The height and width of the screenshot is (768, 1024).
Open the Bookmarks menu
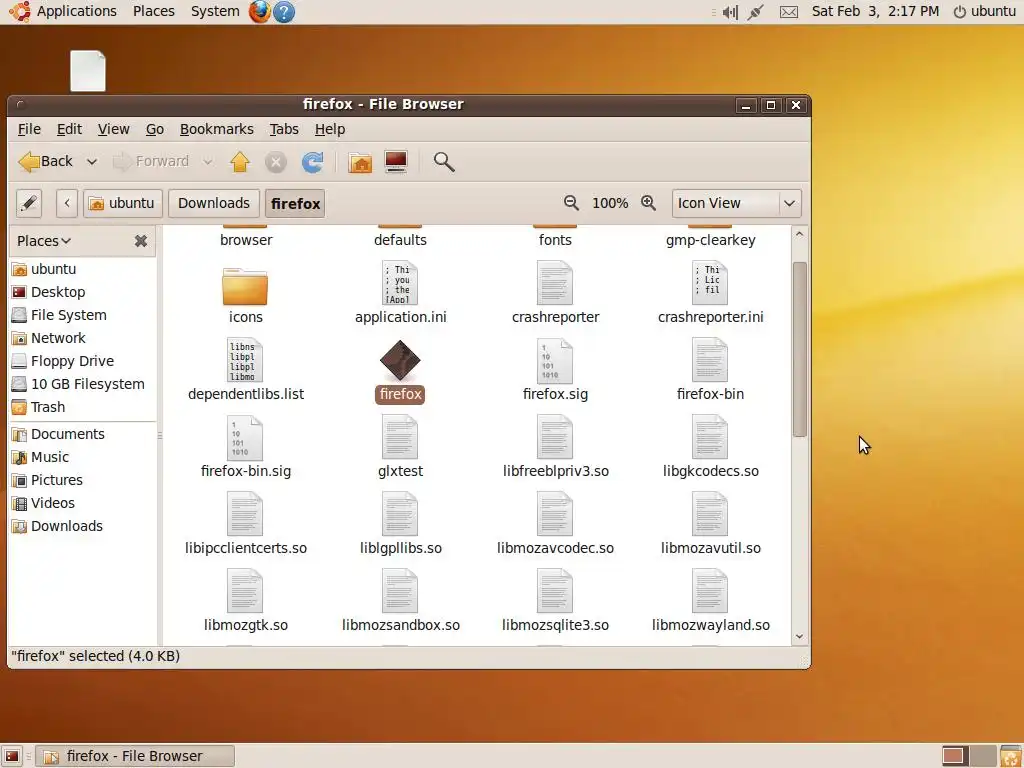217,129
